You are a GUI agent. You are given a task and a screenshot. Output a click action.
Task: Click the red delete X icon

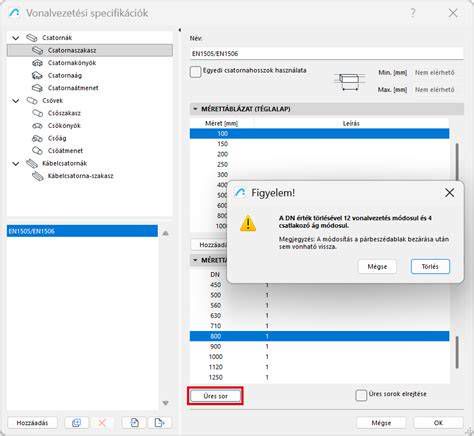point(102,423)
